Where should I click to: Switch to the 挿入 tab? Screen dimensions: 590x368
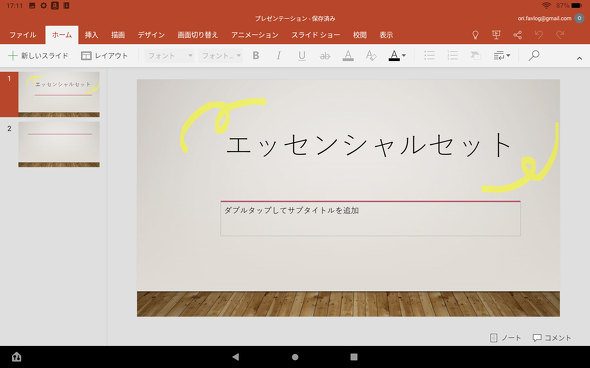(x=91, y=35)
